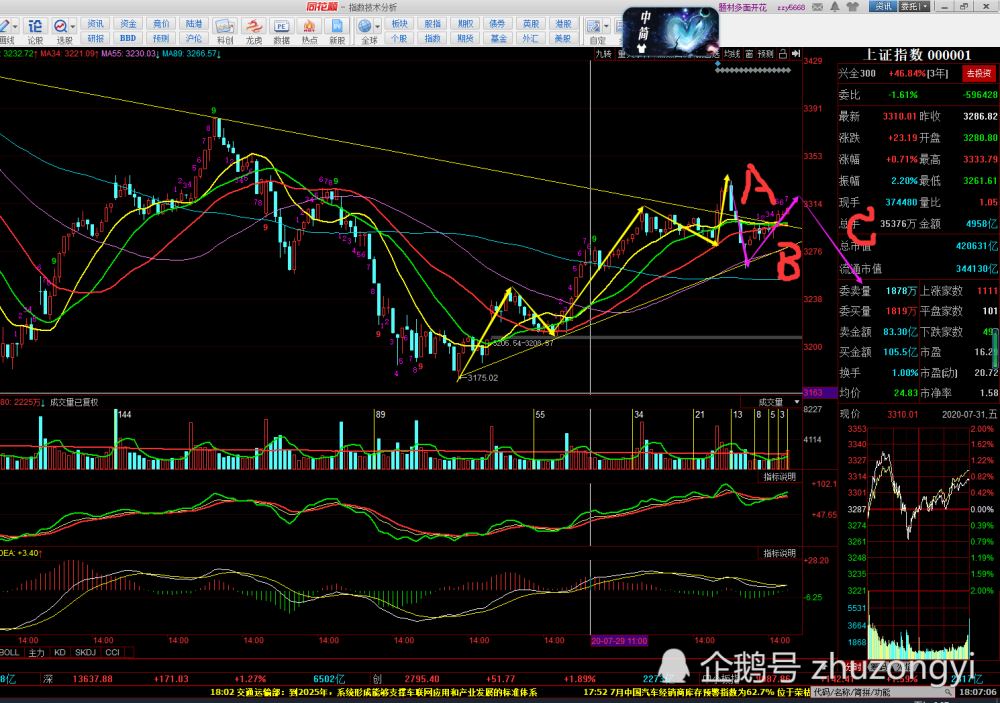
Task: Expand the 画线 drawing tool dropdown arrow
Action: [x=15, y=26]
